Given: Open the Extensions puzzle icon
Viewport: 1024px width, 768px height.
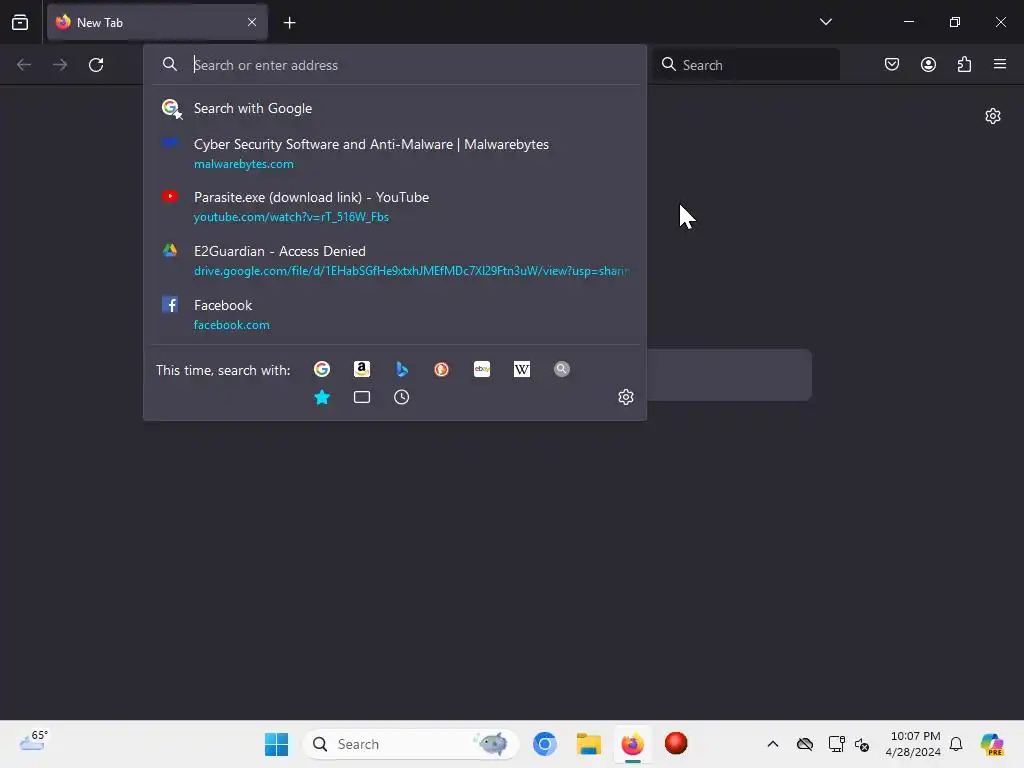Looking at the screenshot, I should pos(964,64).
